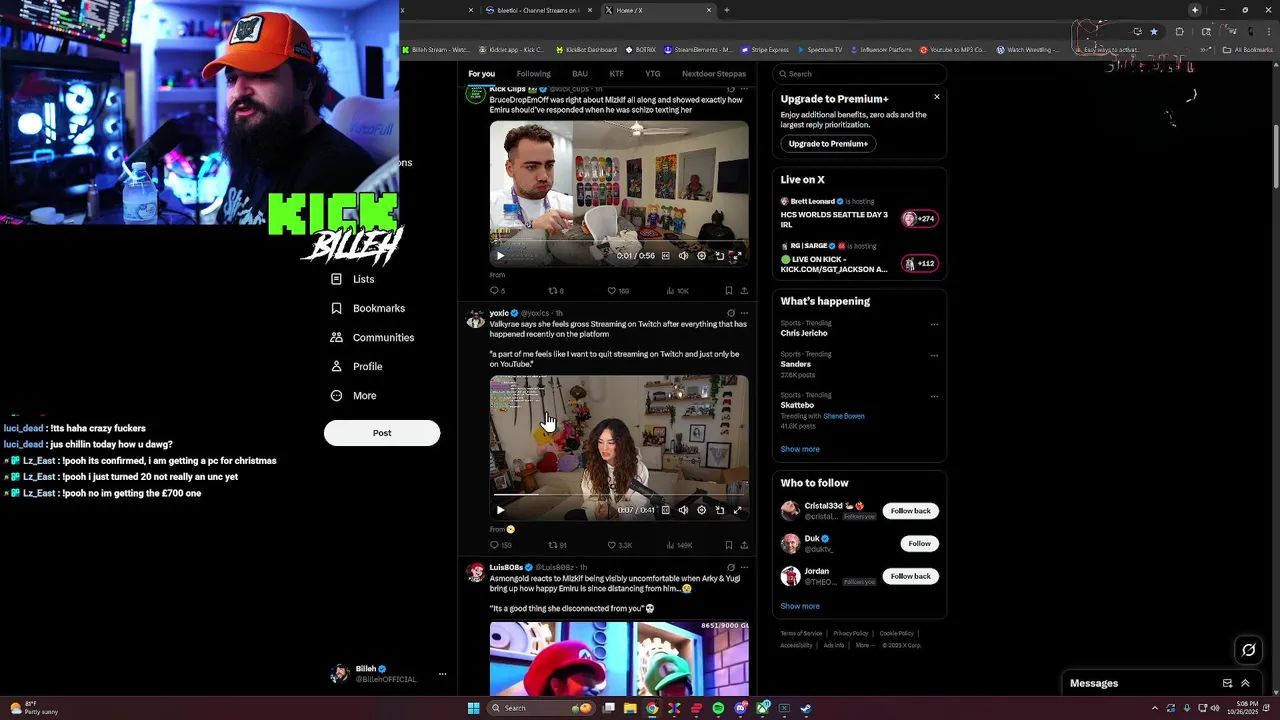Enter fullscreen on Valkyrae video
1280x720 pixels.
point(737,510)
